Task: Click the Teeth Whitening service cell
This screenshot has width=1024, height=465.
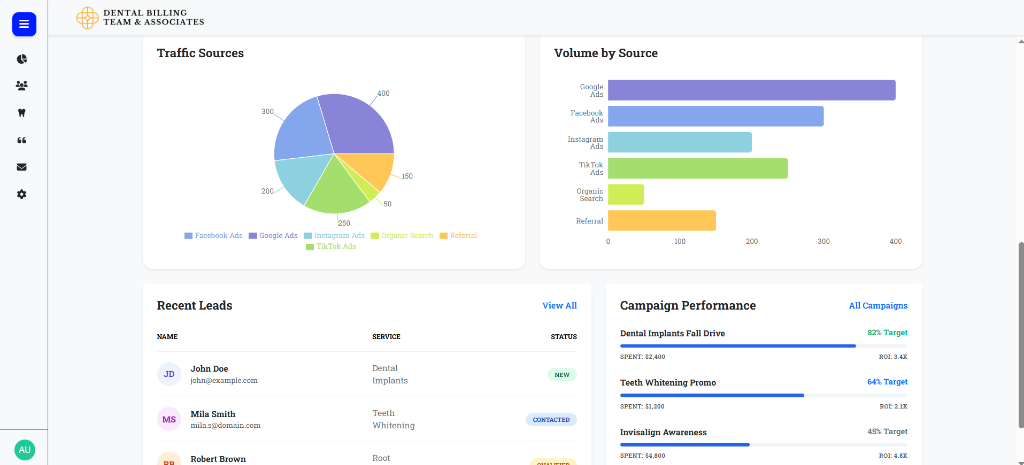Action: pos(393,419)
